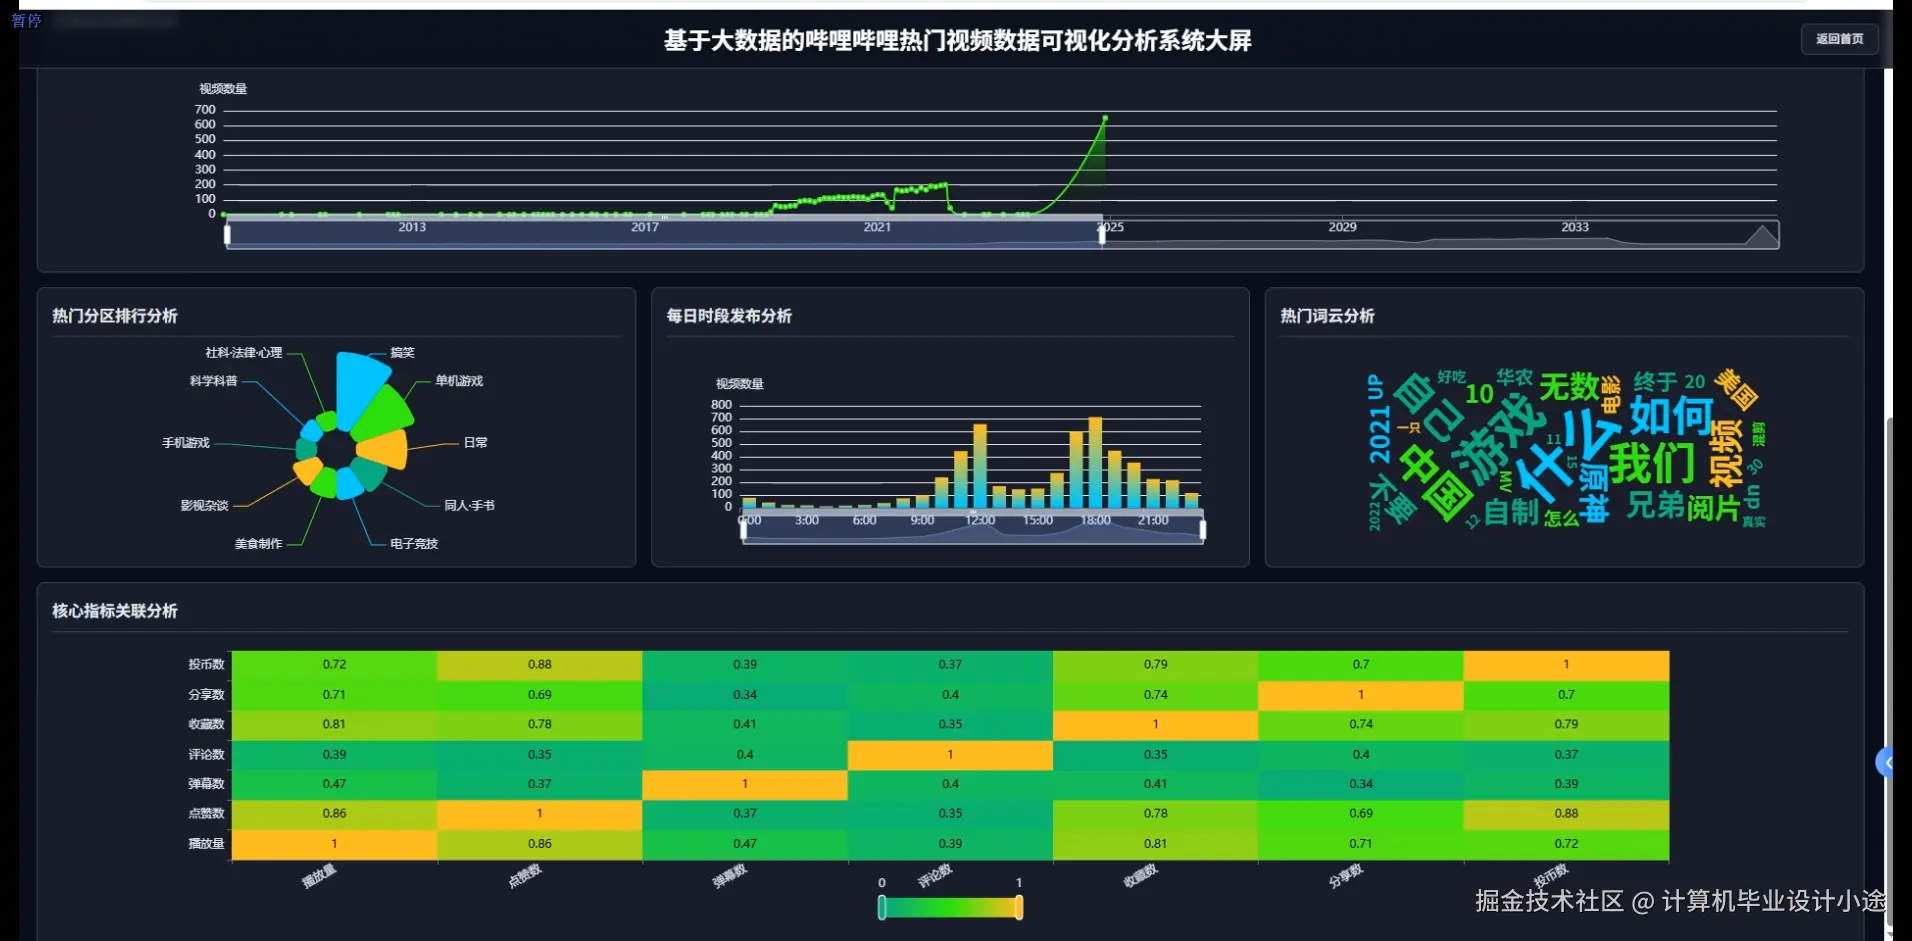Click the word 如何 in the word cloud
Image resolution: width=1912 pixels, height=941 pixels.
[1671, 414]
